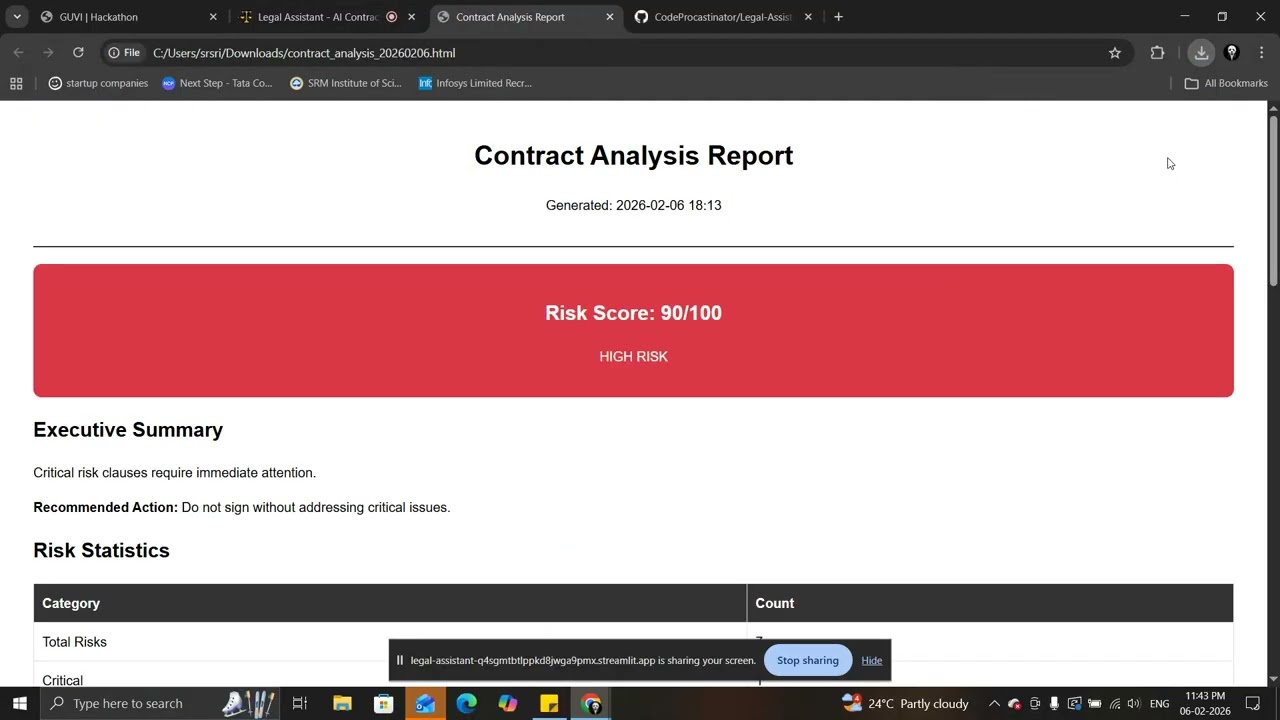Open the volume control tray icon
This screenshot has height=720, width=1280.
(1133, 703)
